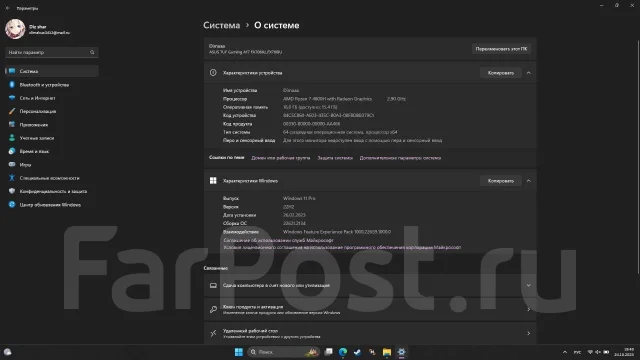Collapse Характеристики устройства section chevron

pyautogui.click(x=529, y=73)
